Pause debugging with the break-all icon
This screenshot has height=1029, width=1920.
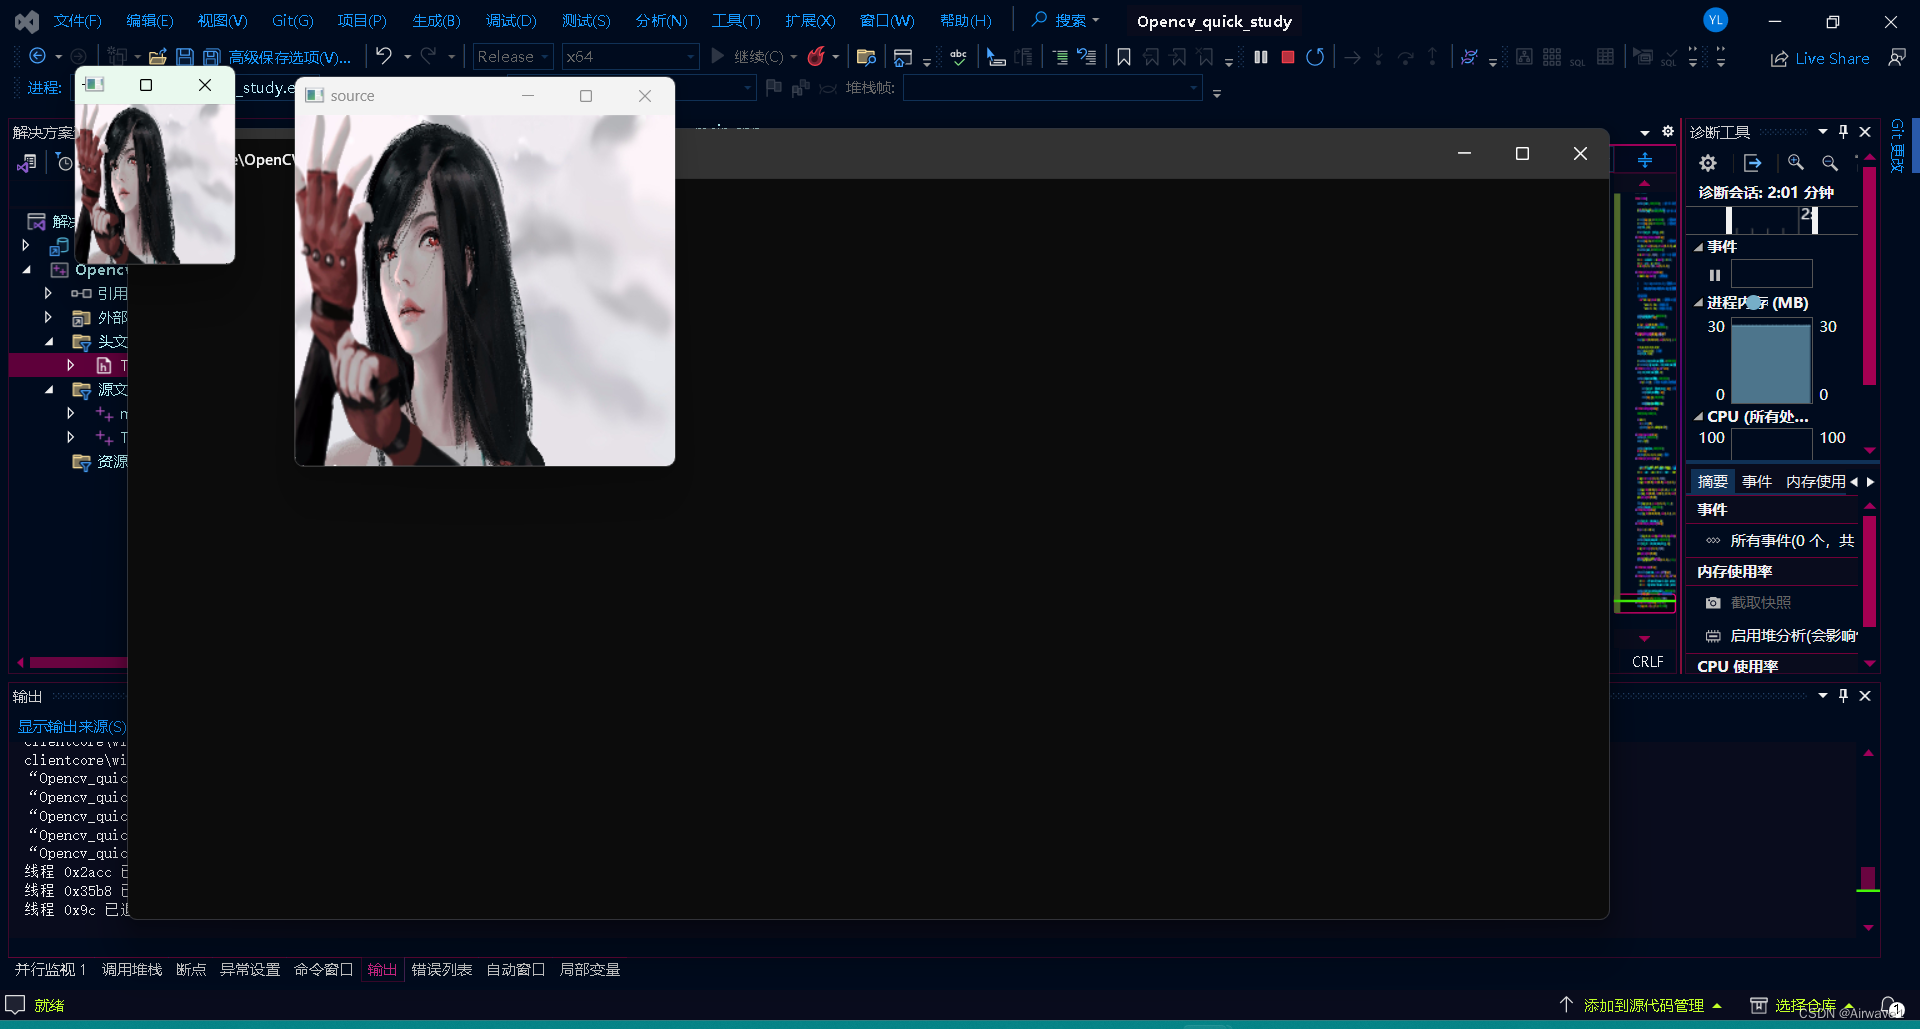(1261, 57)
